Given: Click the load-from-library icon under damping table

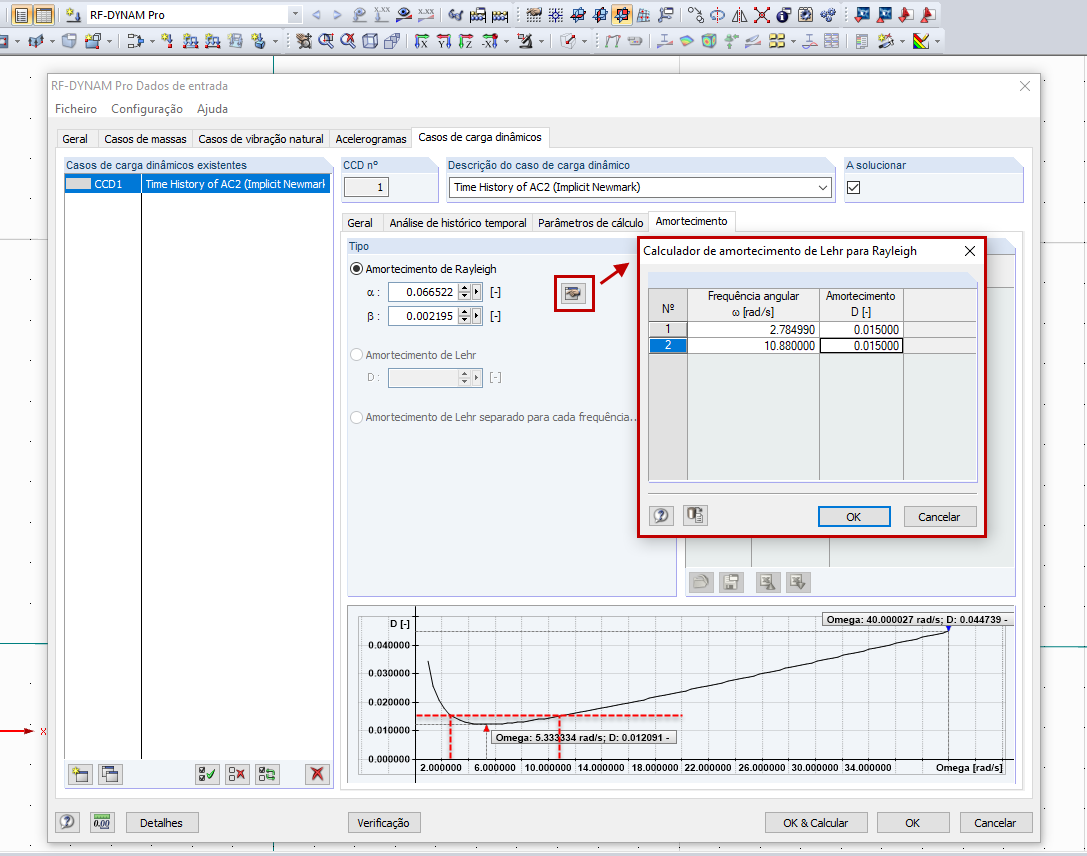Looking at the screenshot, I should tap(701, 582).
